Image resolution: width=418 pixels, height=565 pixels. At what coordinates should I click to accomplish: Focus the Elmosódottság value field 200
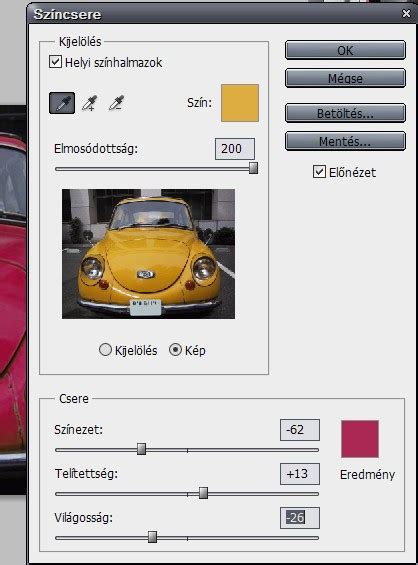tap(235, 148)
